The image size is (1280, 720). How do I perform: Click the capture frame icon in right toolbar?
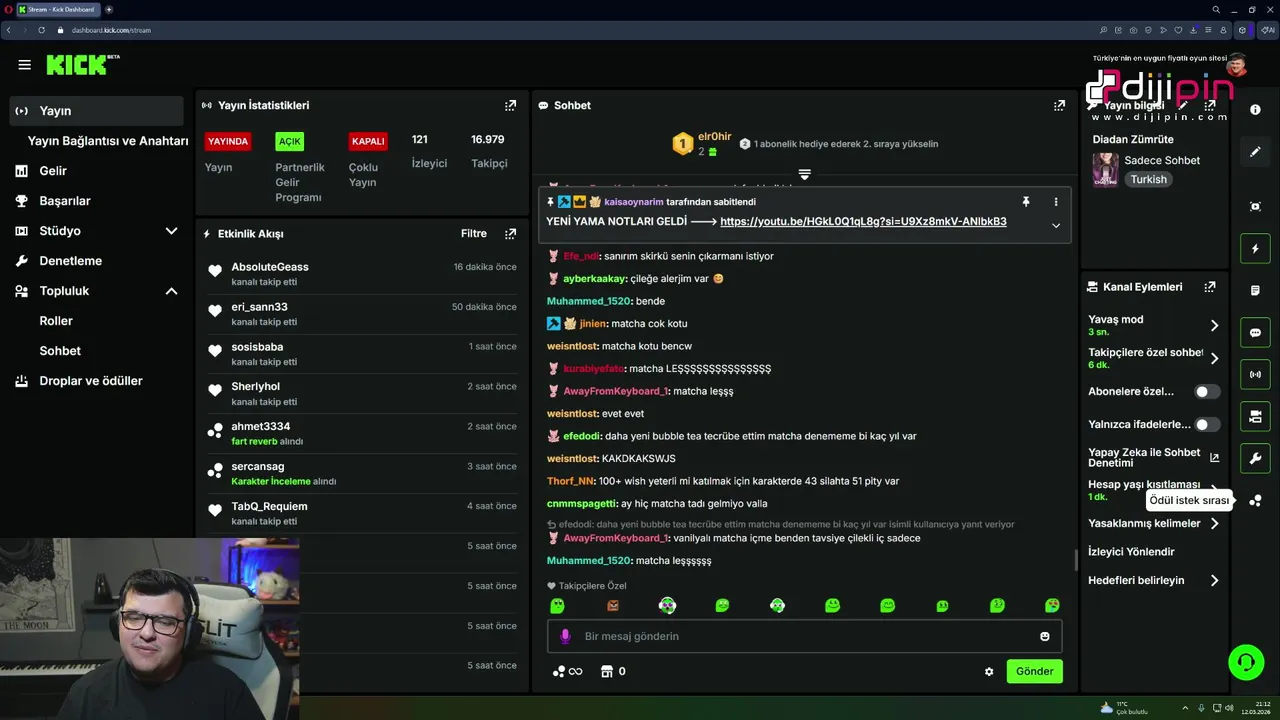pos(1255,207)
